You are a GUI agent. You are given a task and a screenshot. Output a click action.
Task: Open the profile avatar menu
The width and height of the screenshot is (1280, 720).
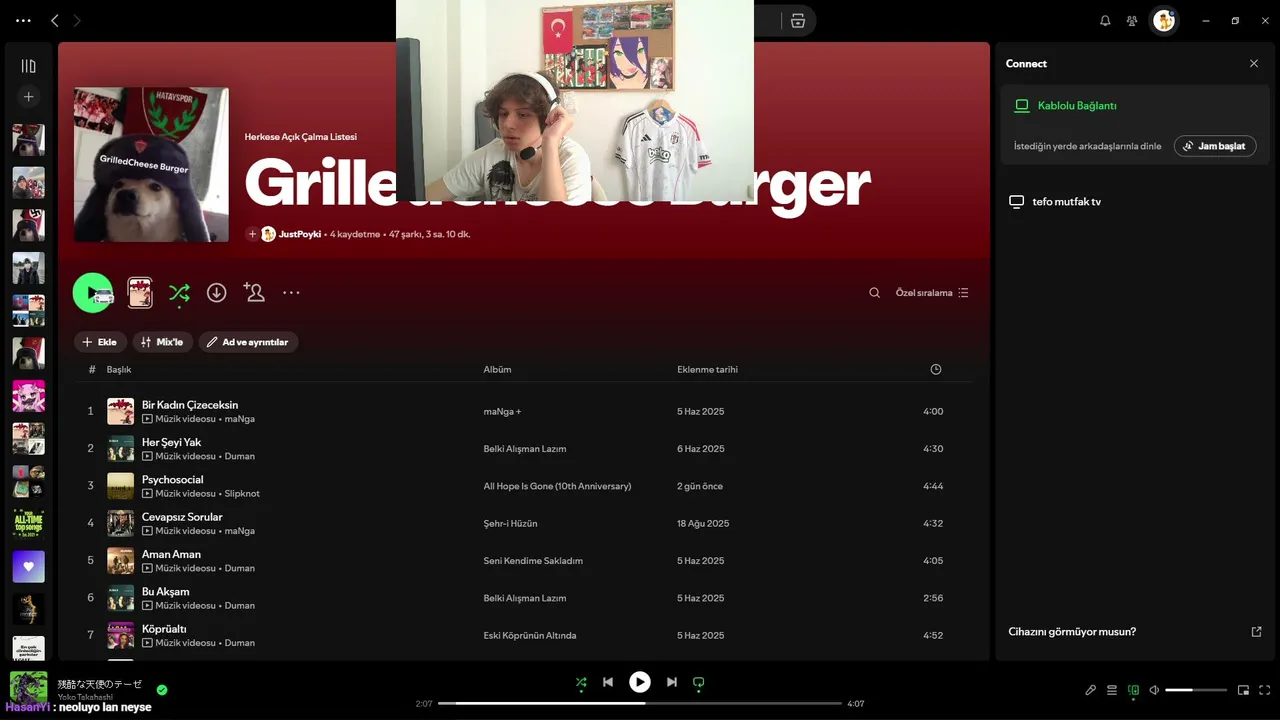tap(1163, 20)
